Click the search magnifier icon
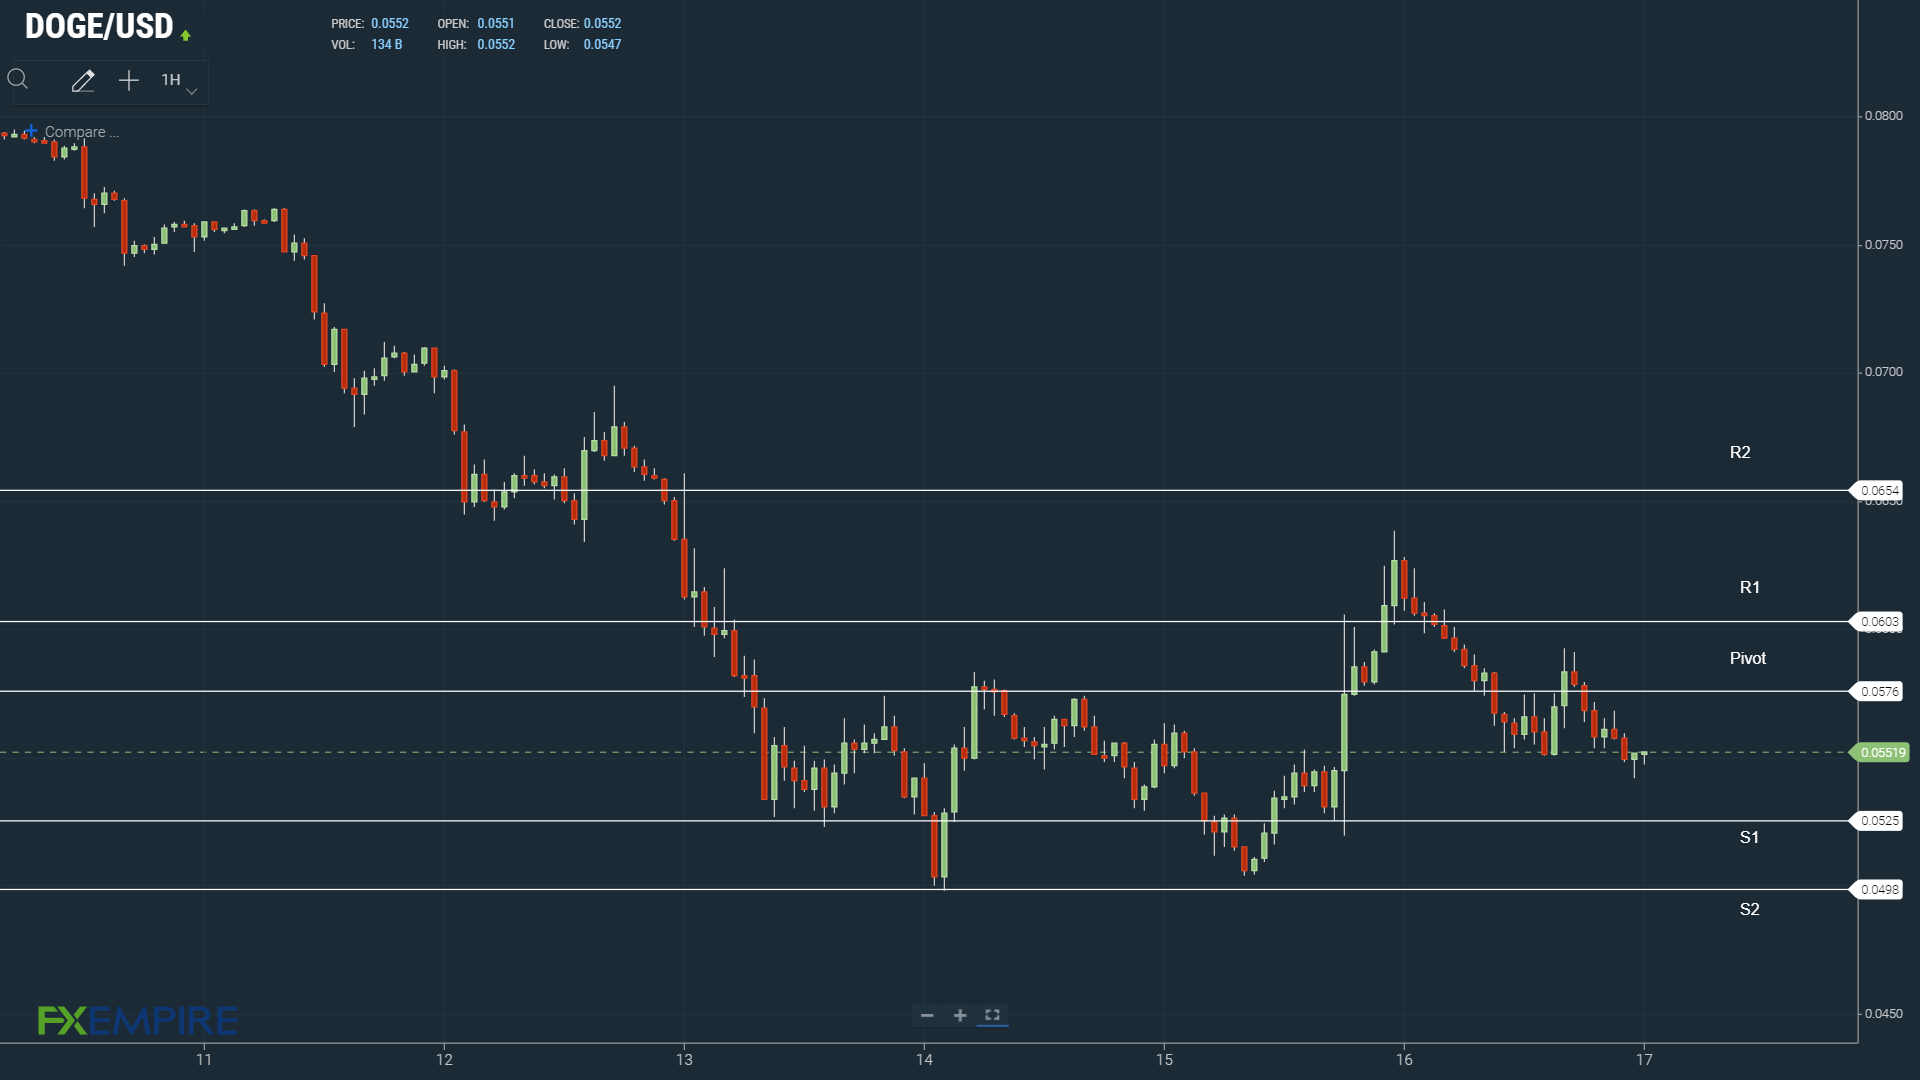This screenshot has width=1920, height=1080. pyautogui.click(x=18, y=80)
